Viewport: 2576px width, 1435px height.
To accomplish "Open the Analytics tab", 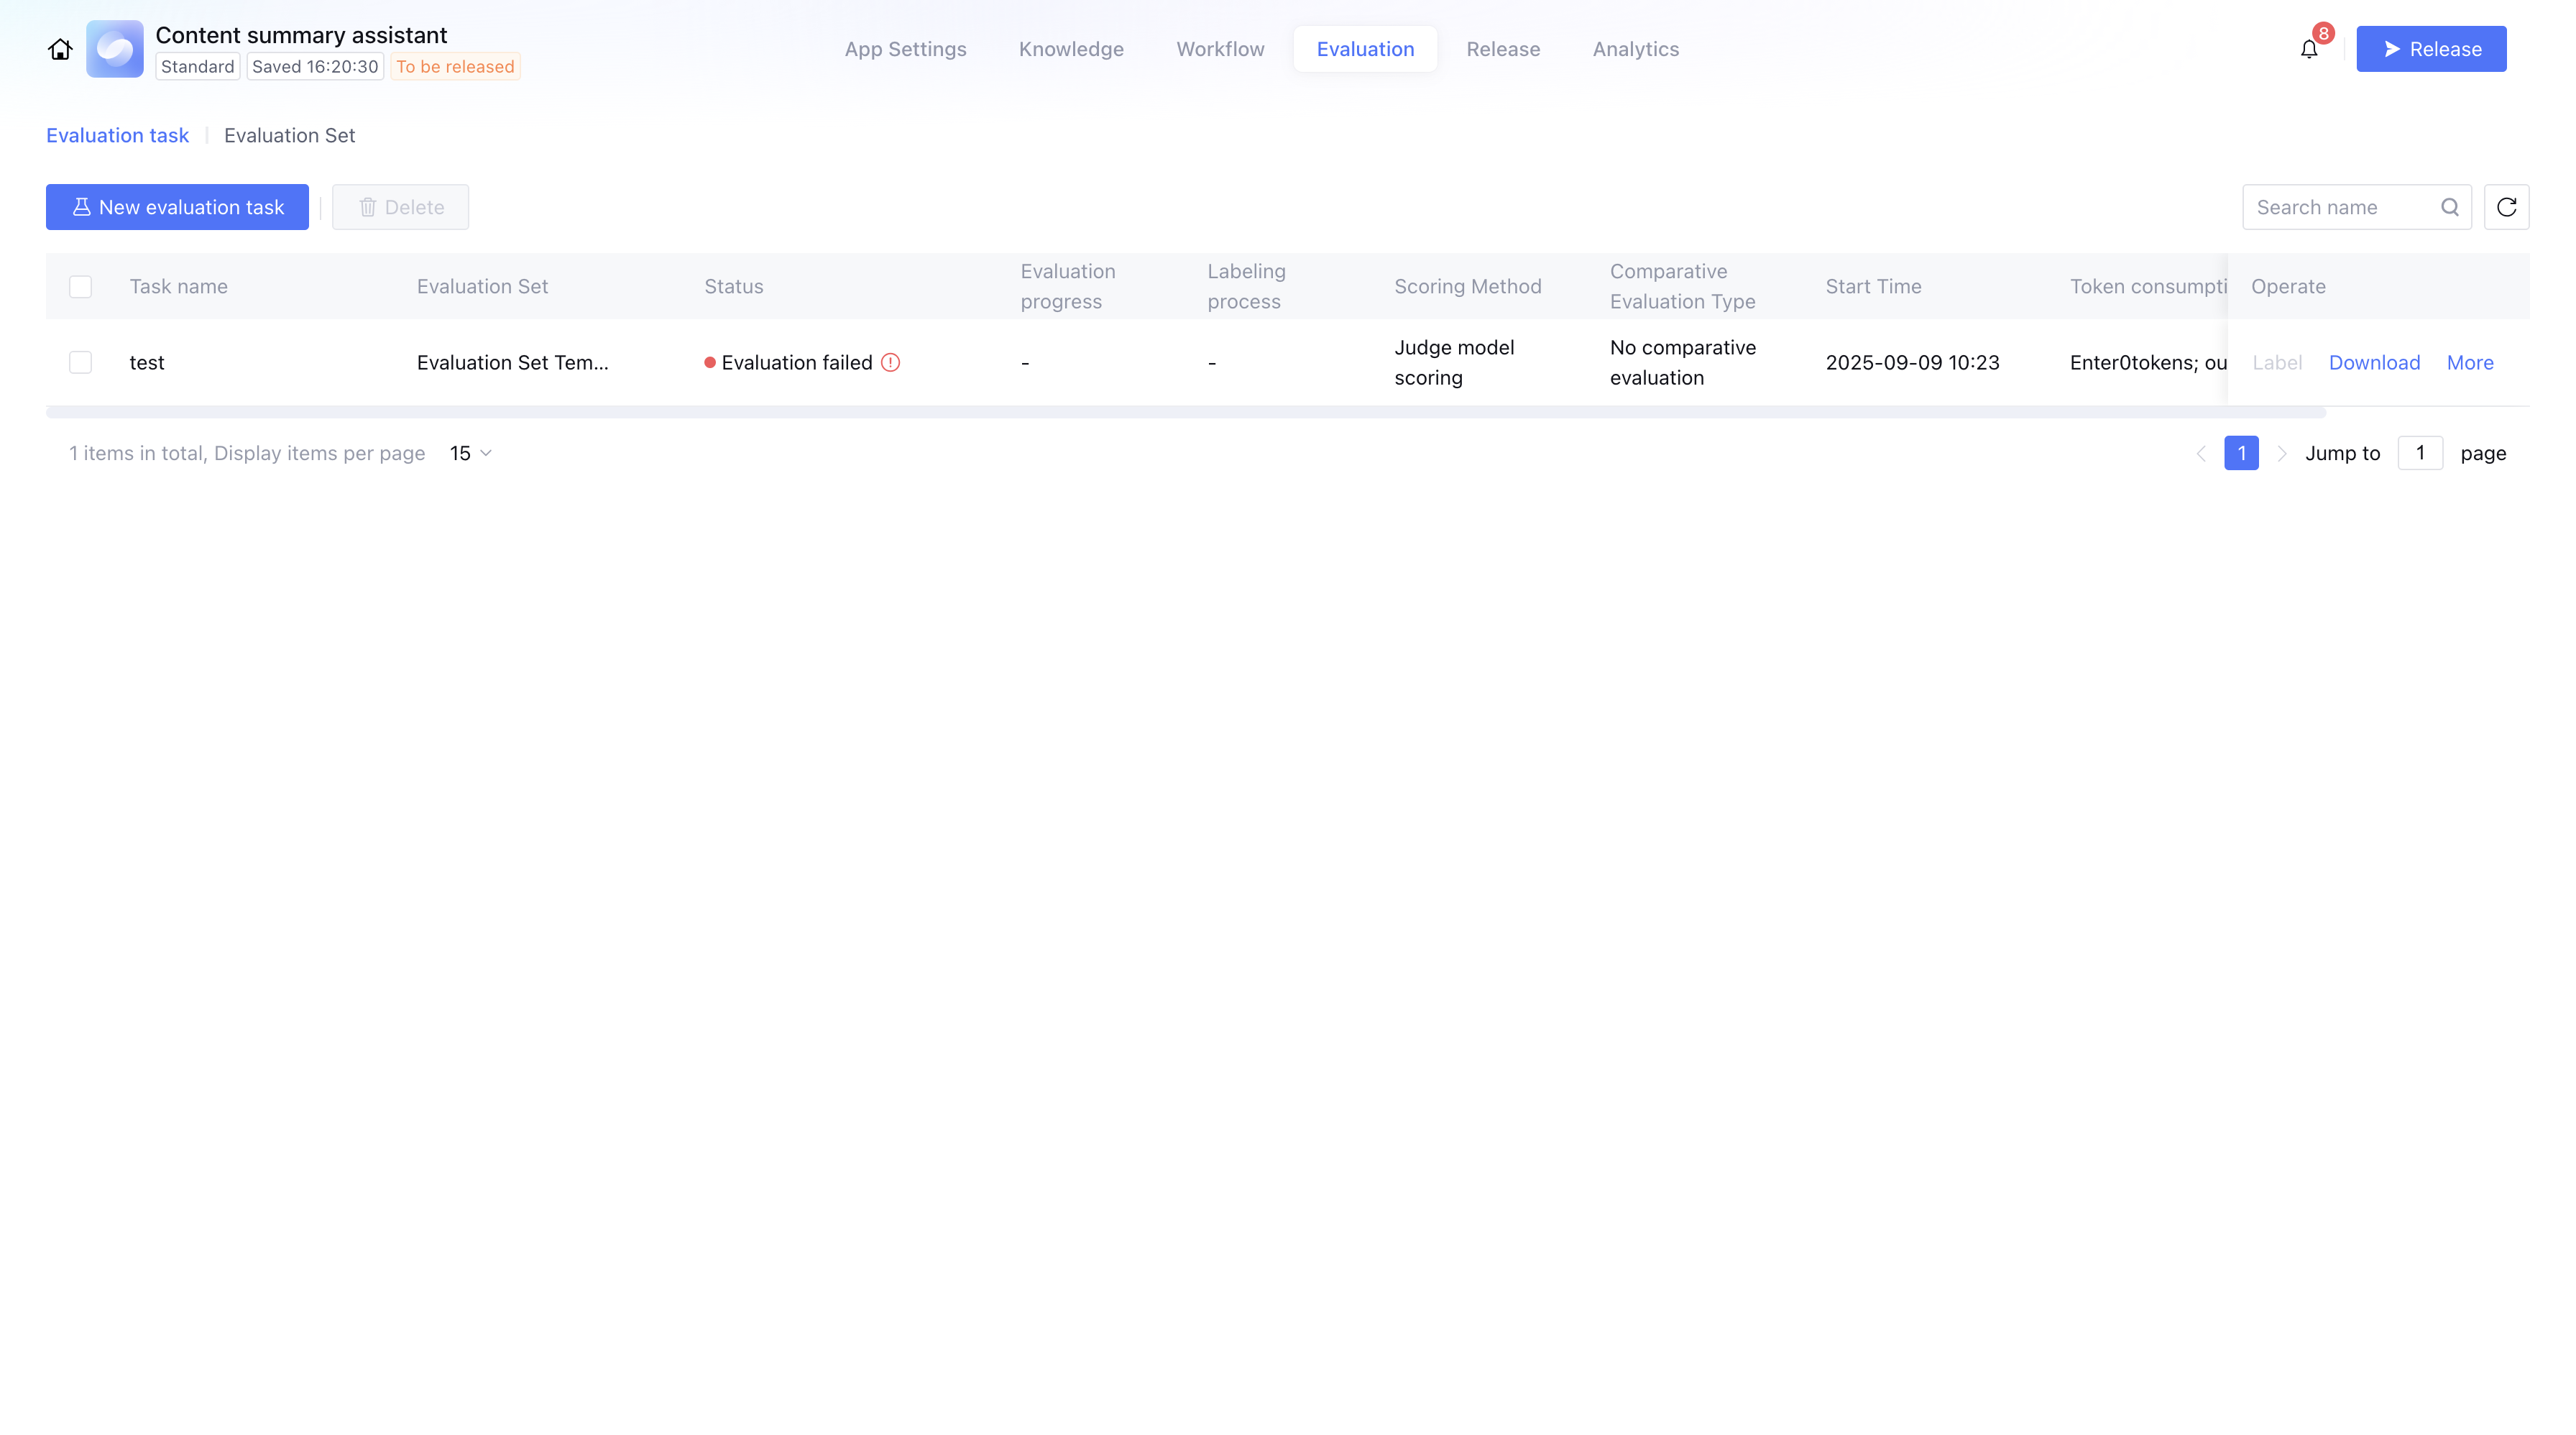I will pos(1635,49).
